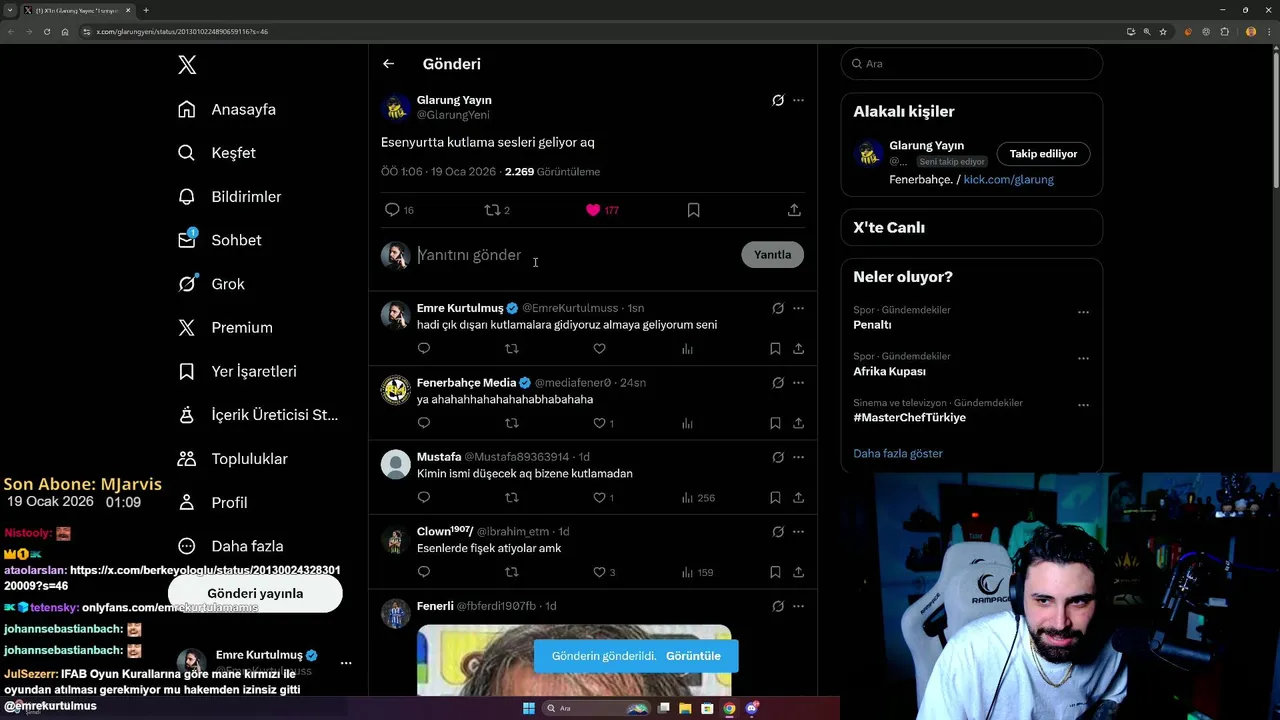Bookmark the main Glarung post
The image size is (1280, 720).
click(693, 210)
